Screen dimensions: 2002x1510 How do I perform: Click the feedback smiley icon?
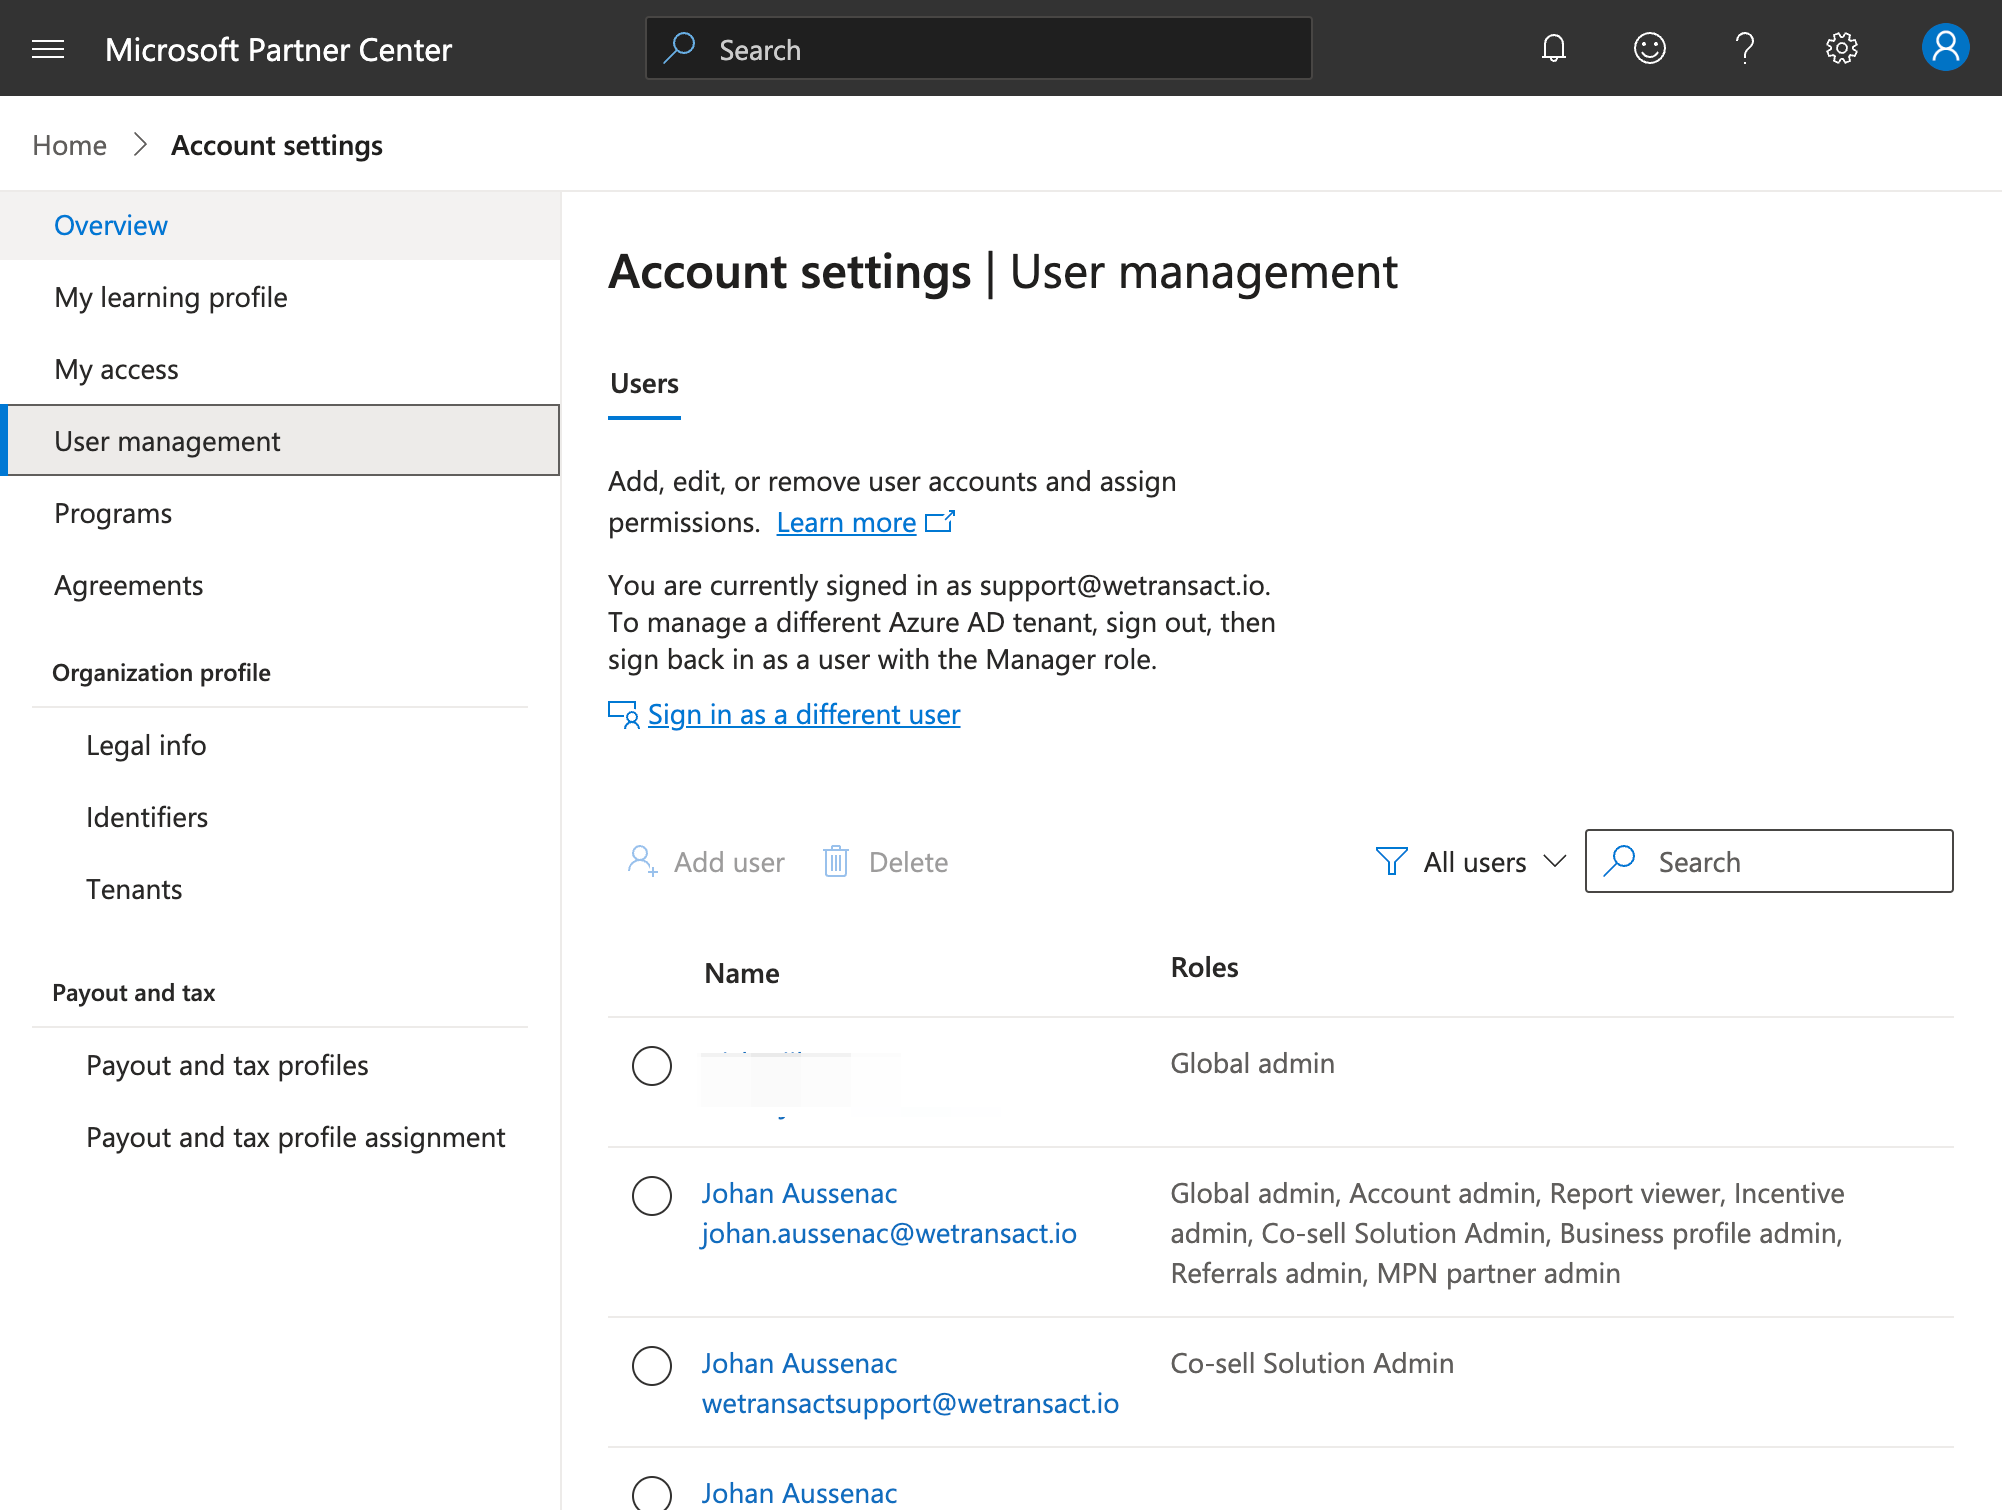coord(1649,48)
